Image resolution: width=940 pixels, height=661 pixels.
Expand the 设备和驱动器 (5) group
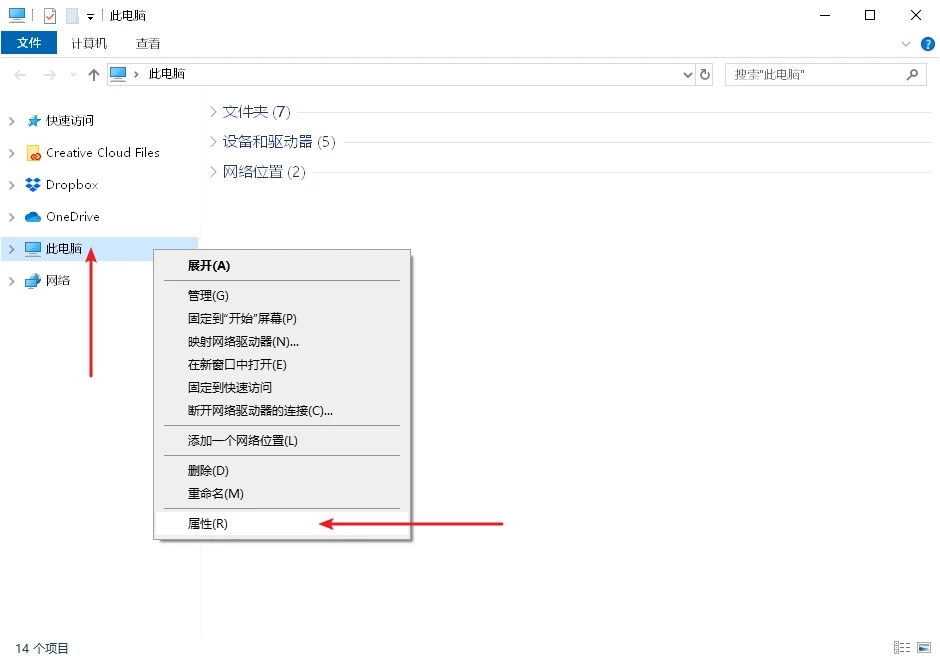coord(213,141)
